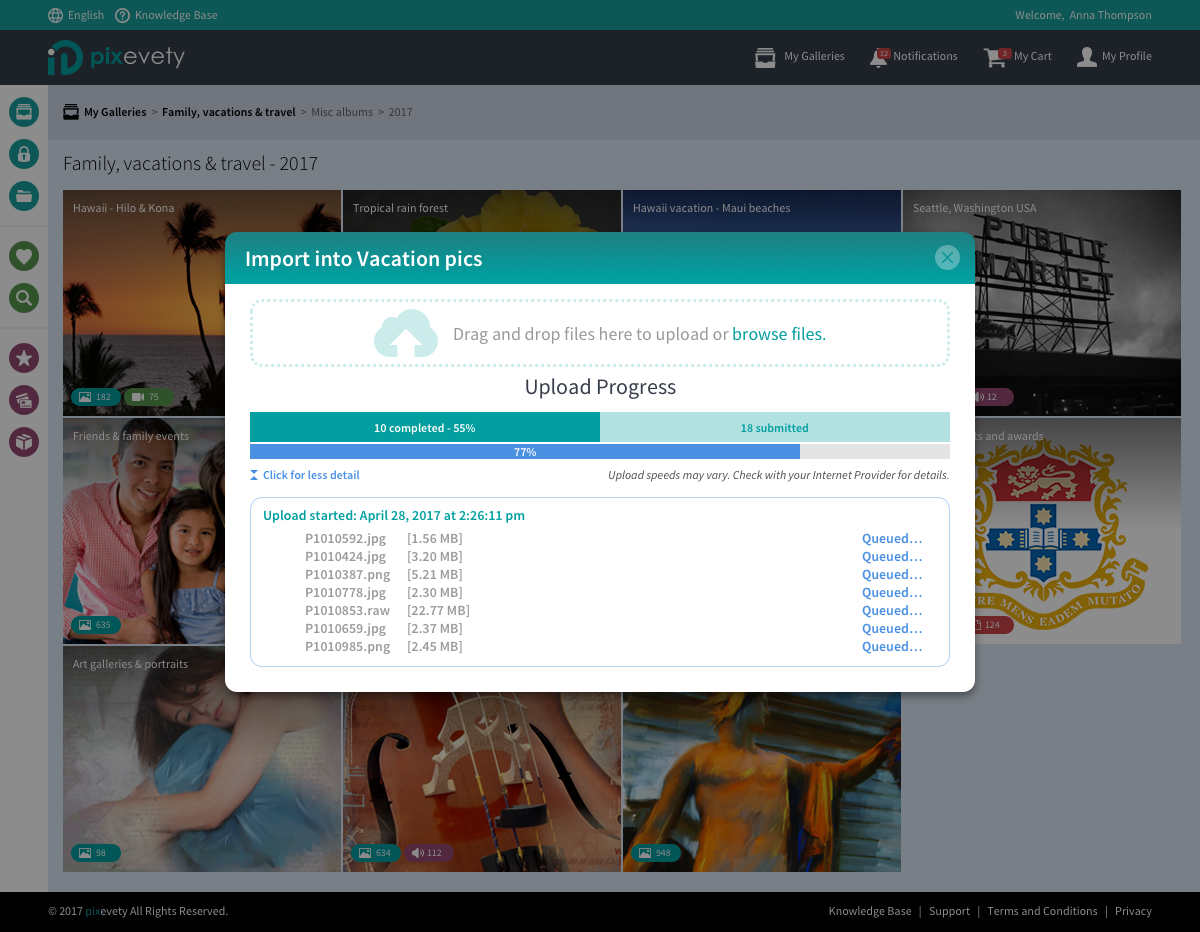This screenshot has width=1200, height=932.
Task: Click the browse files link
Action: coord(779,334)
